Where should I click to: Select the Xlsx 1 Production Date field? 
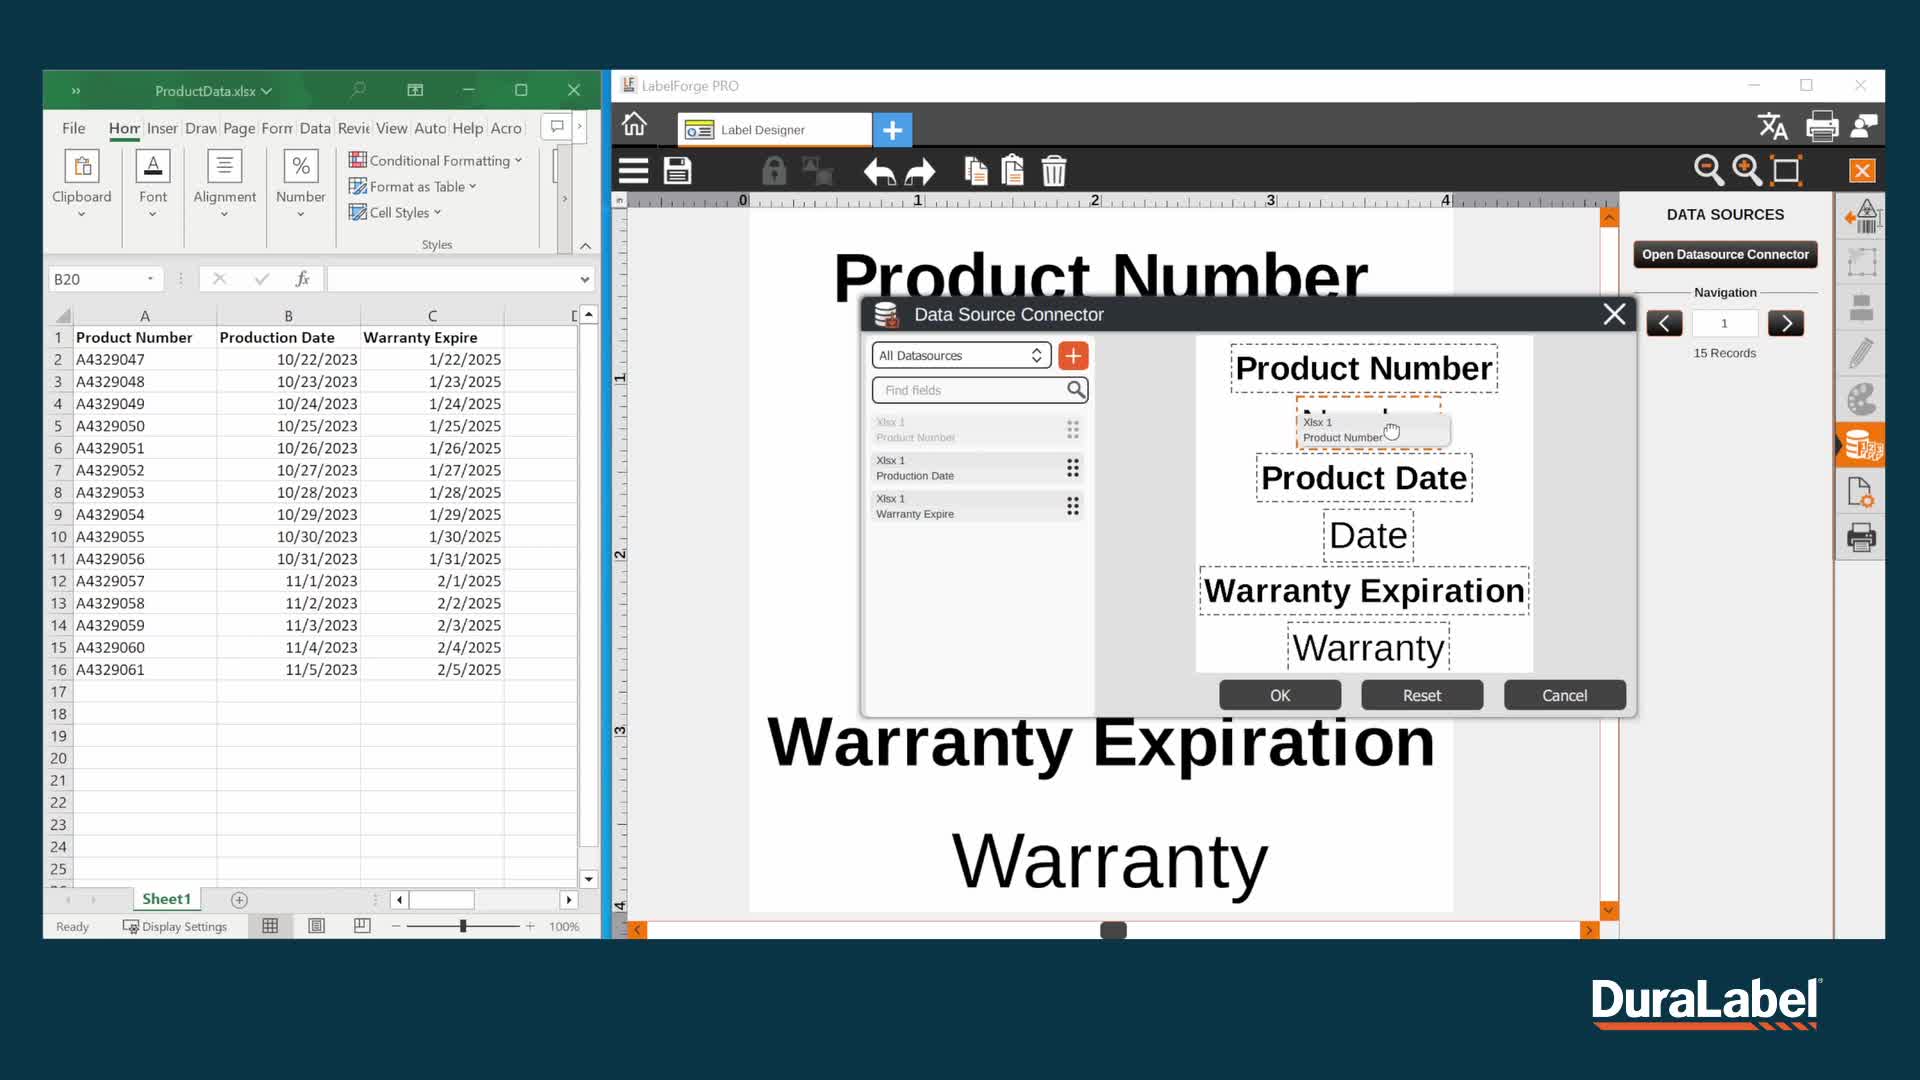click(x=976, y=468)
